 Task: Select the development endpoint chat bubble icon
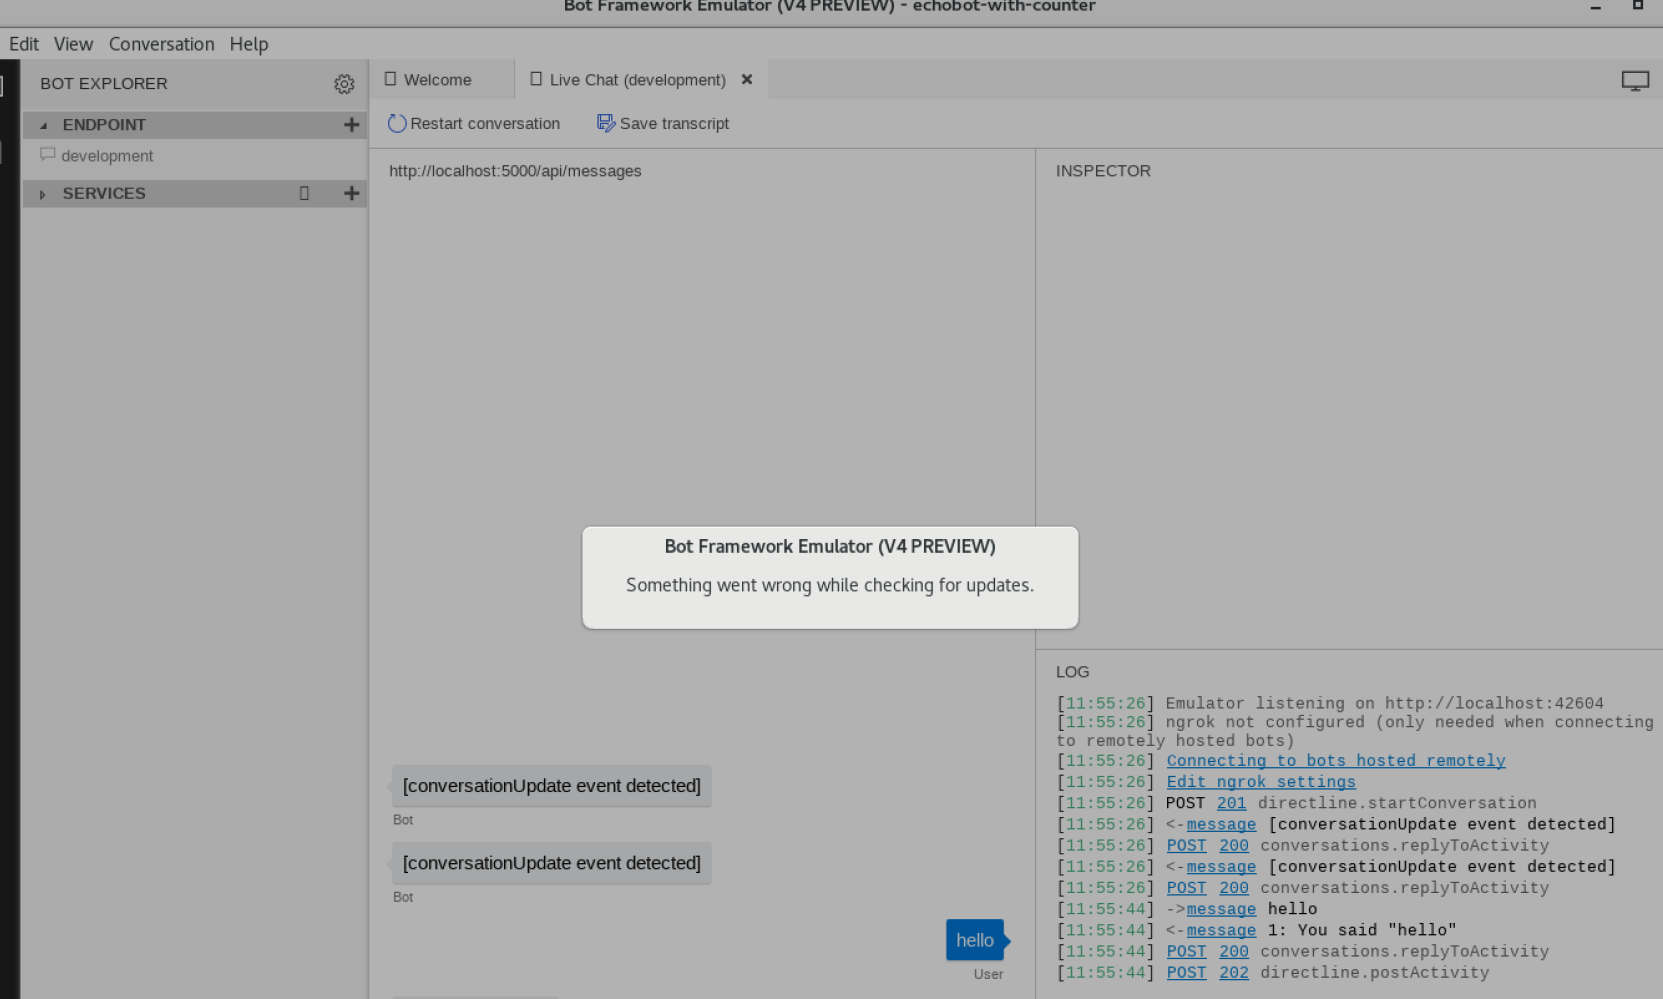coord(48,155)
